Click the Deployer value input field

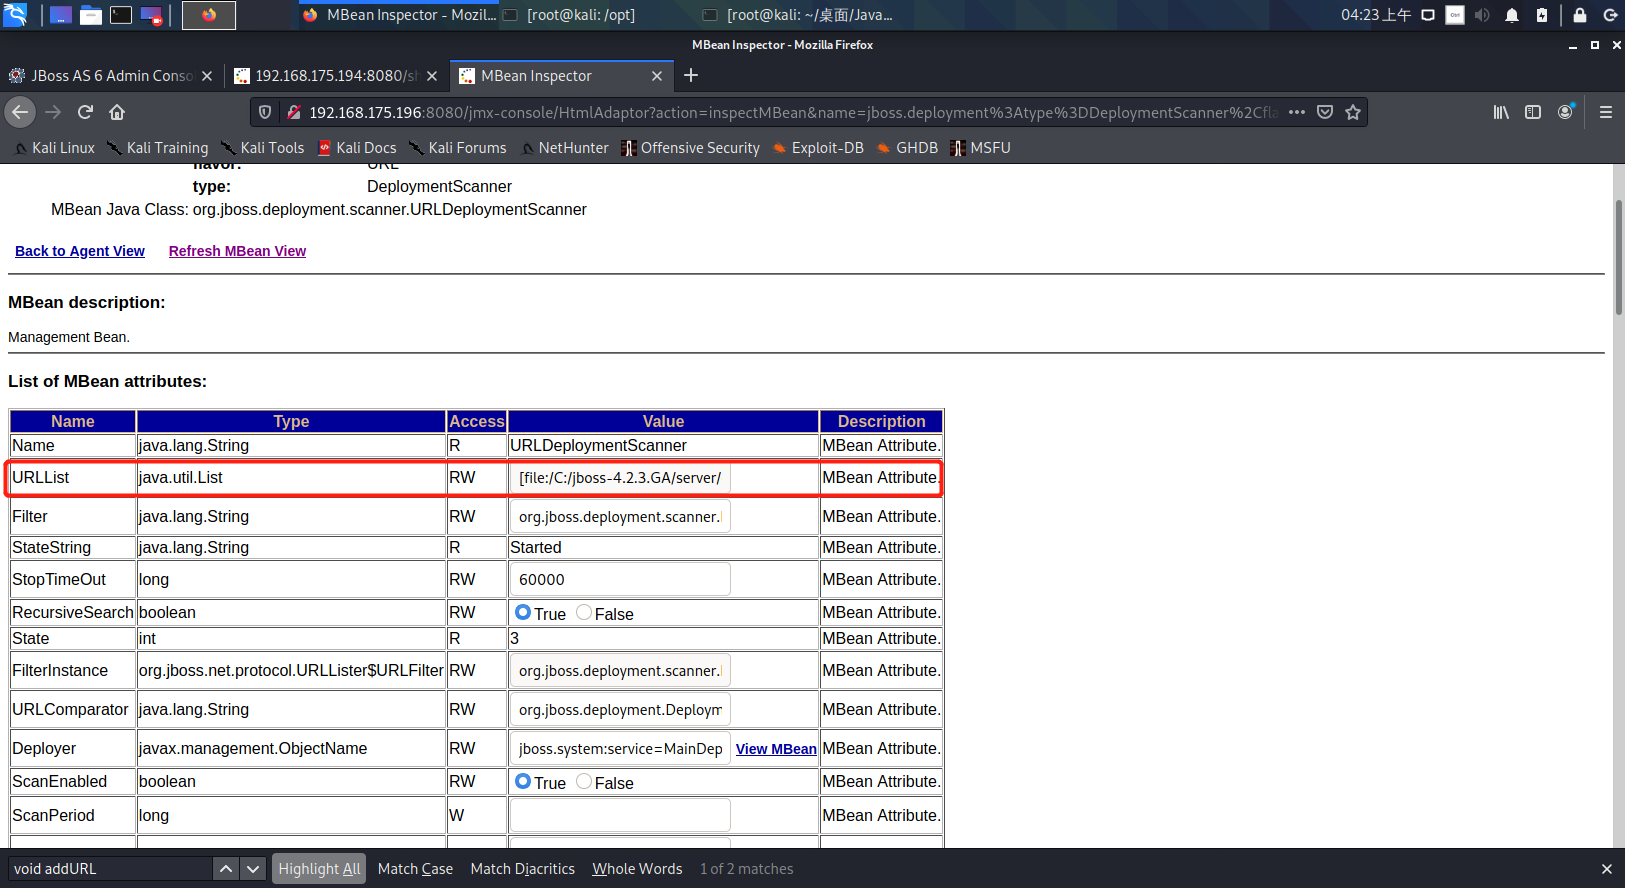[x=620, y=749]
